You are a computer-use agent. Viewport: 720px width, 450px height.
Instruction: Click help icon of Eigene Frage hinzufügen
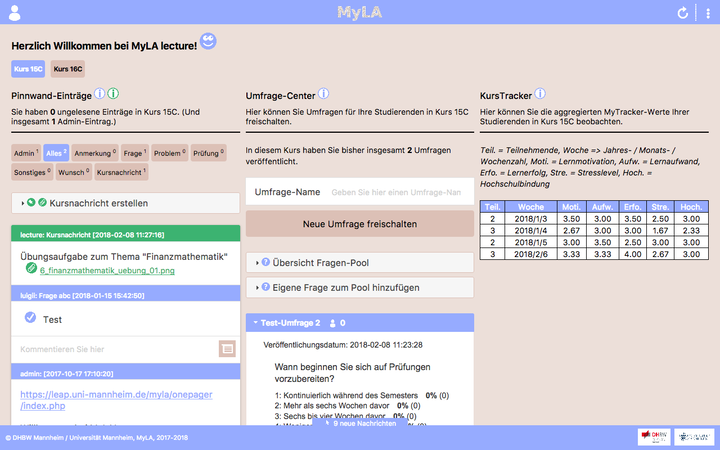[265, 287]
